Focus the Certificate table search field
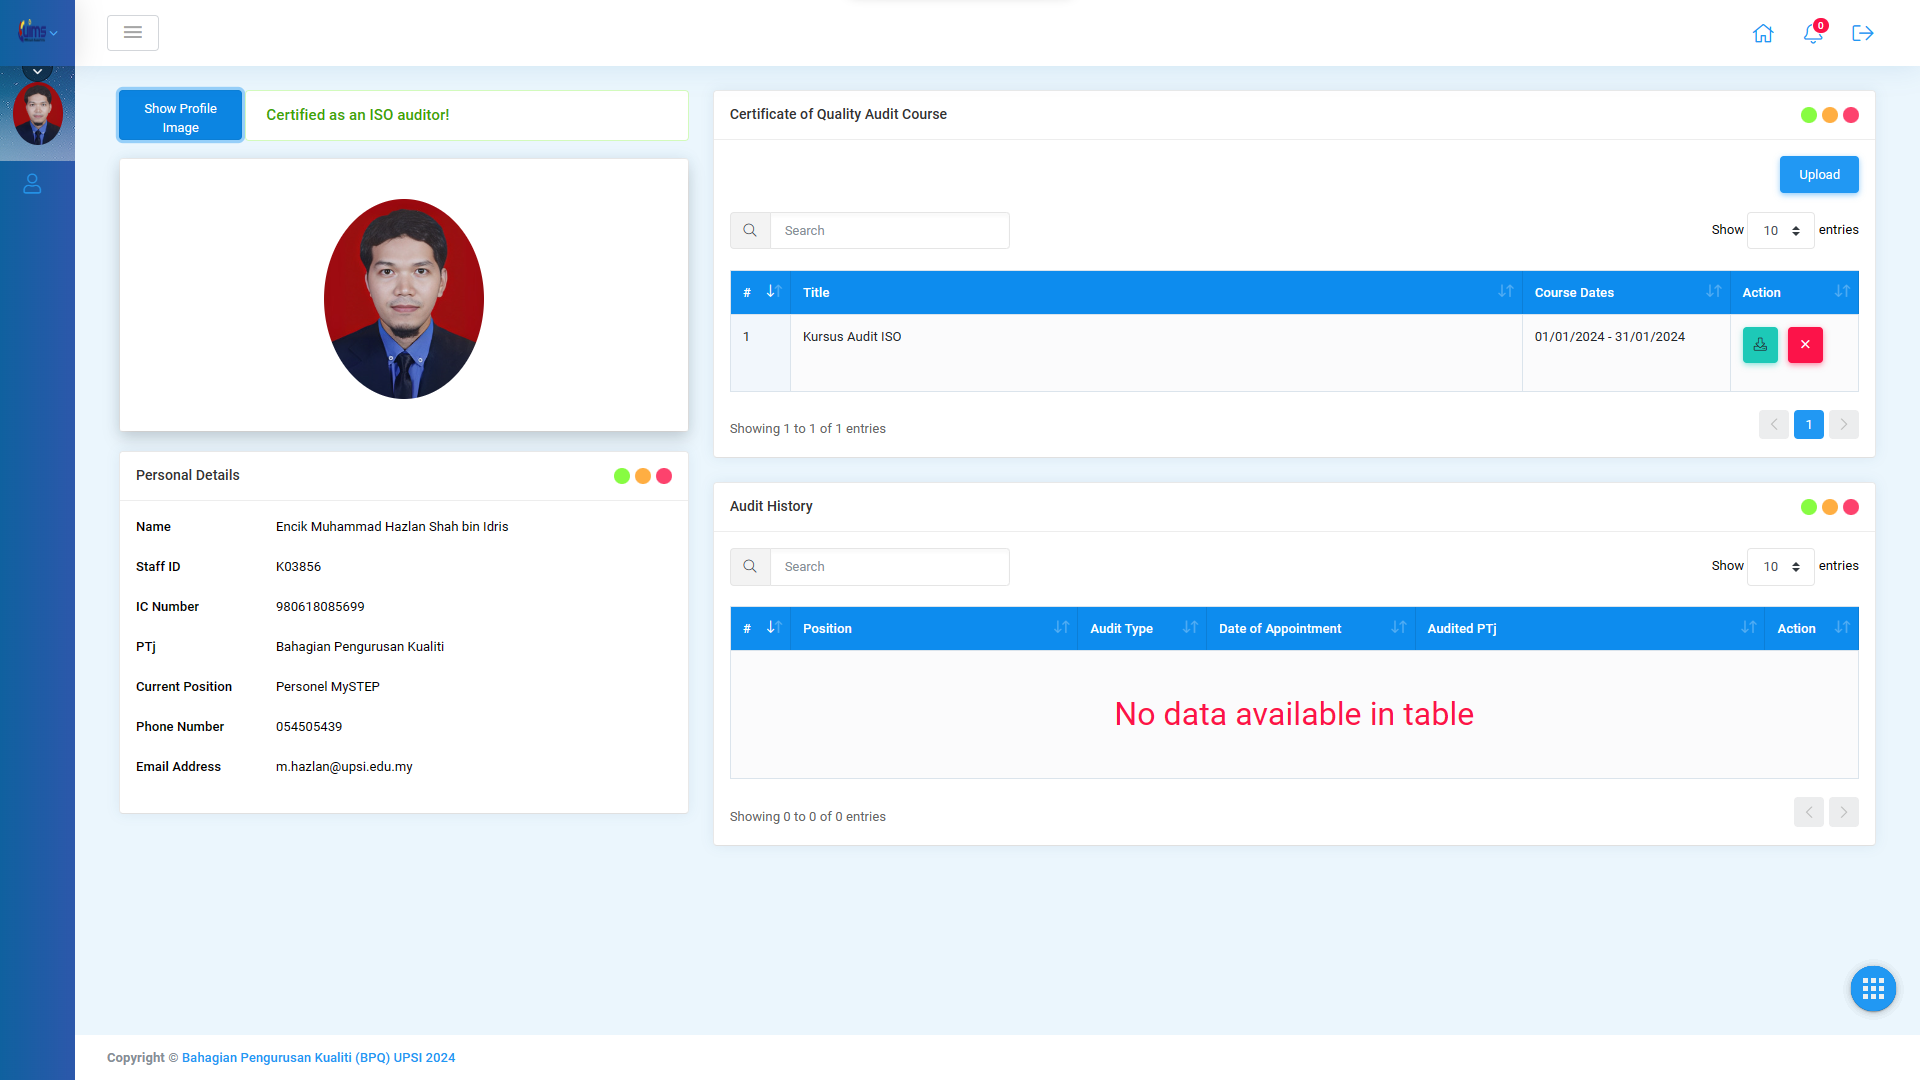 coord(889,231)
